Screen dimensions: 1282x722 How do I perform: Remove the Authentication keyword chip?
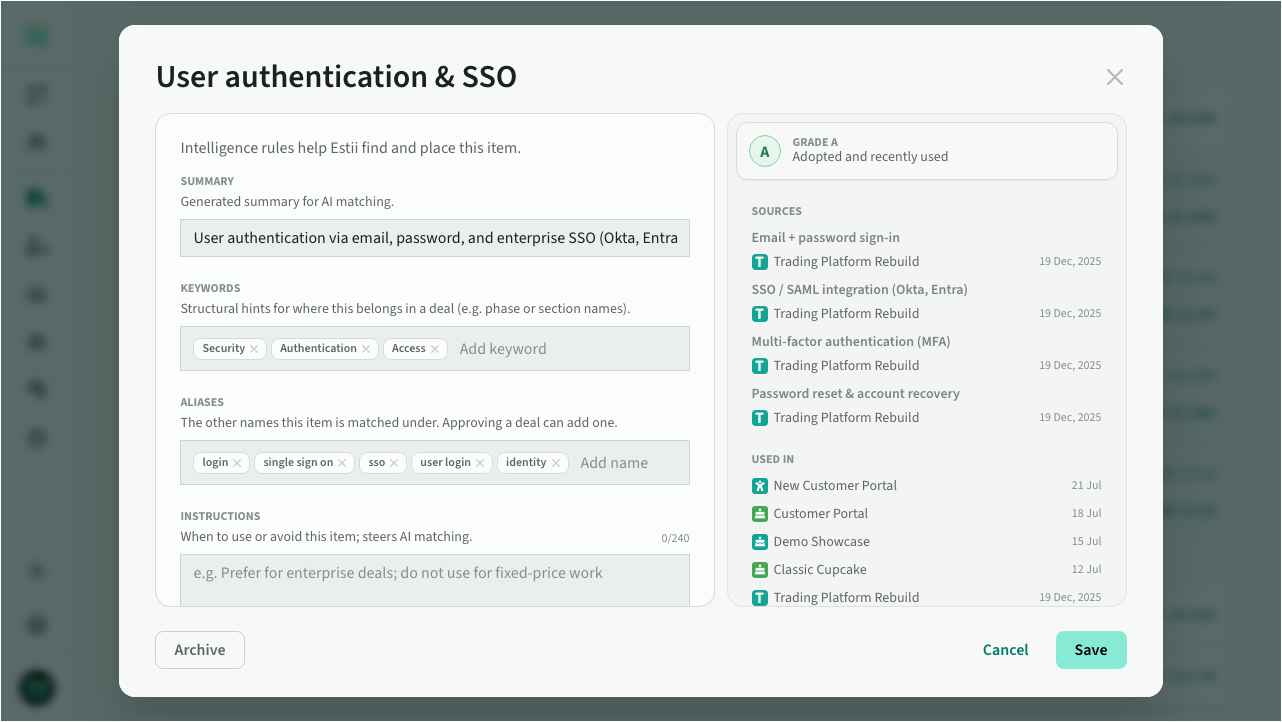coord(366,349)
